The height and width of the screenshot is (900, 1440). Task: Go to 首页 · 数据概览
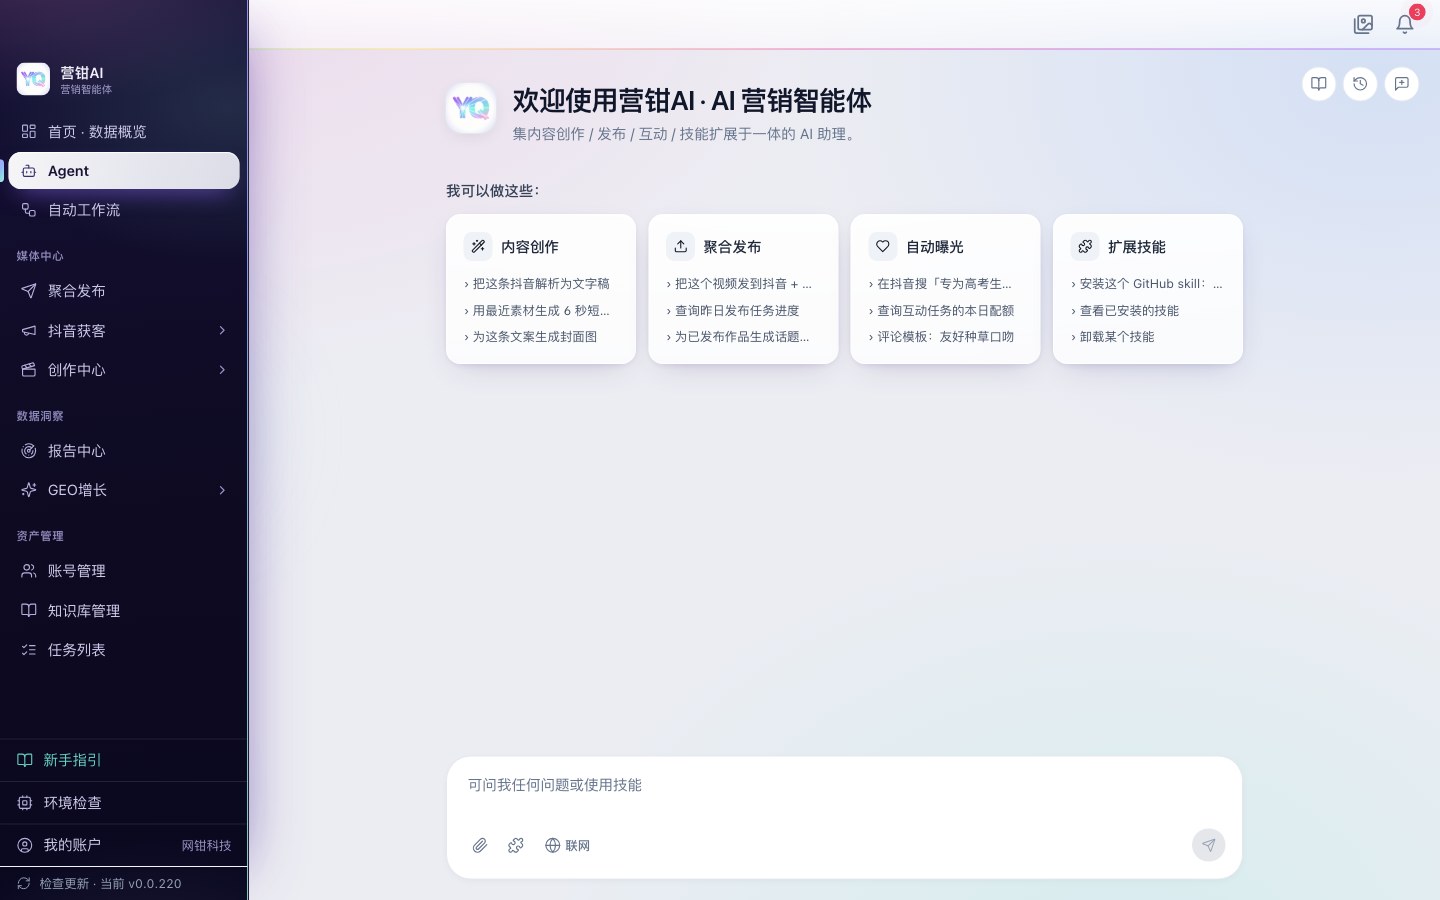(124, 132)
